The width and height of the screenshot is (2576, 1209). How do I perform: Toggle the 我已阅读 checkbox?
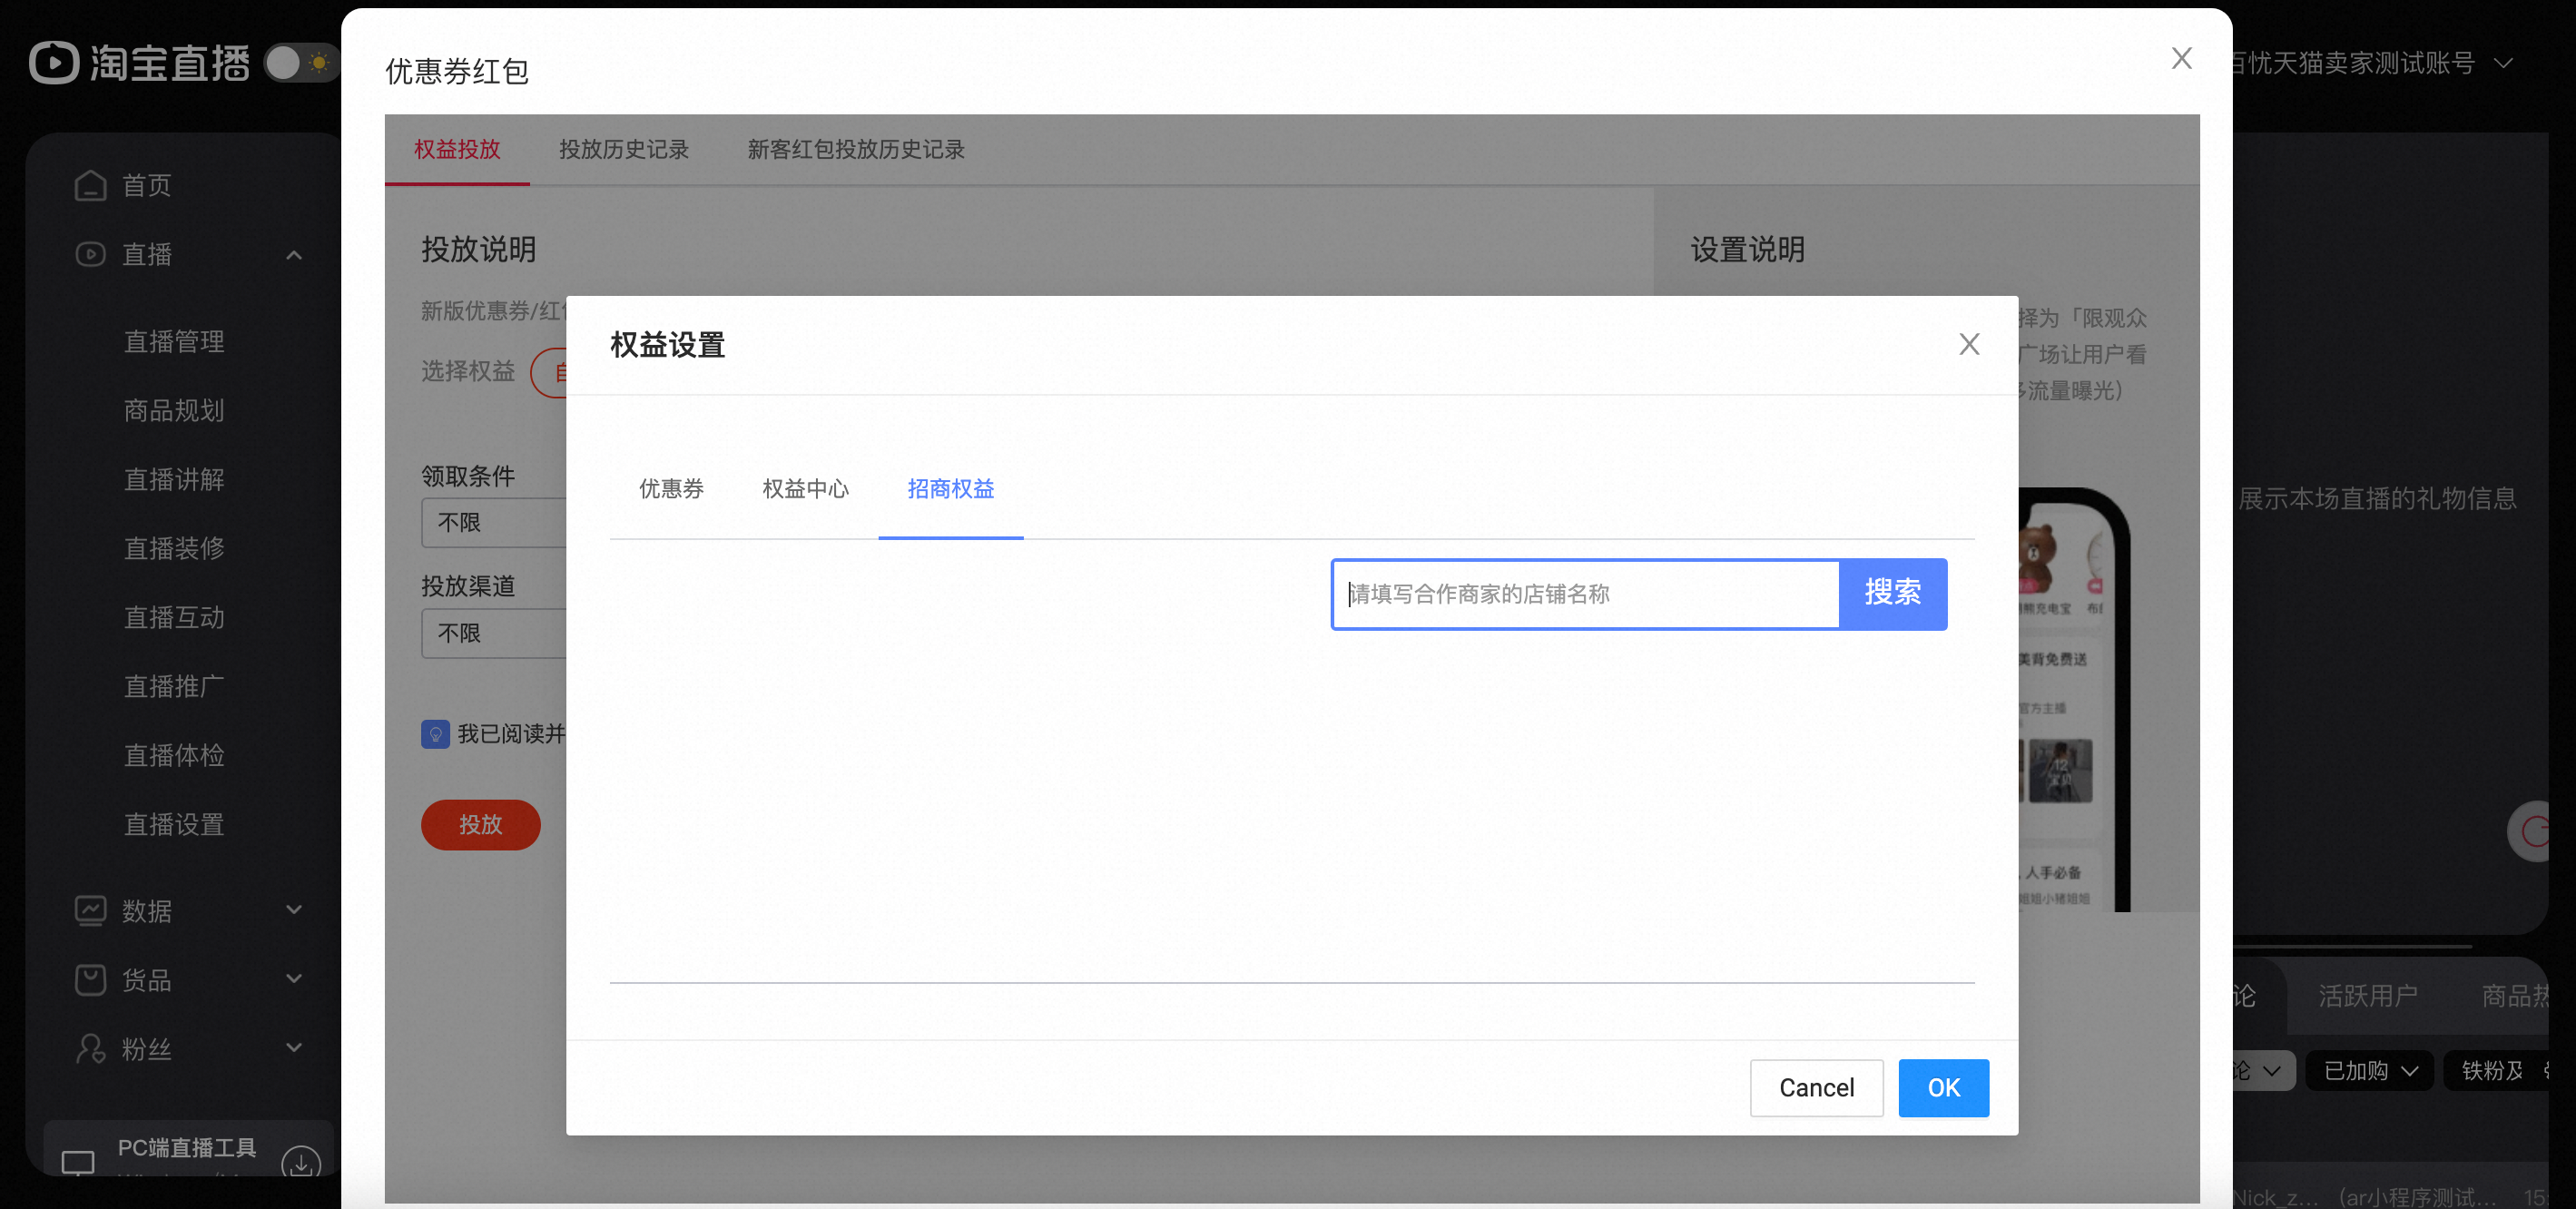click(435, 735)
